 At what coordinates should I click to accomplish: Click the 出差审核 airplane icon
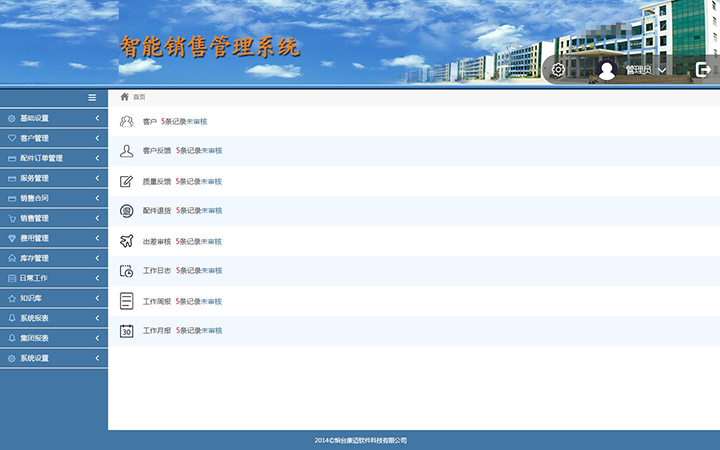tap(126, 241)
